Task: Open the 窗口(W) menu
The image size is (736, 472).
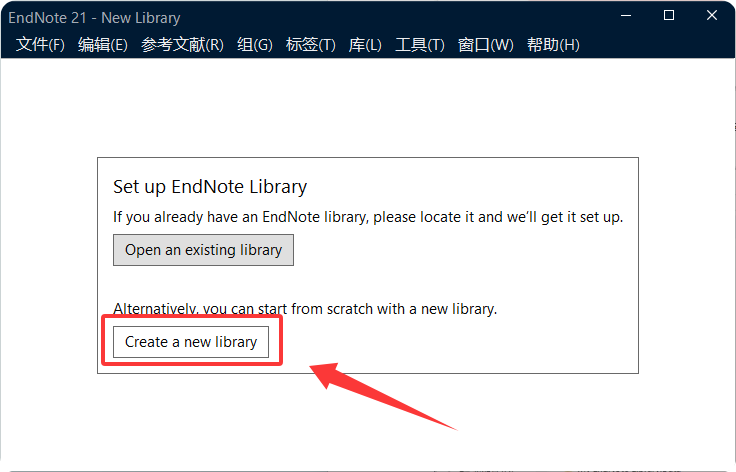Action: point(486,45)
